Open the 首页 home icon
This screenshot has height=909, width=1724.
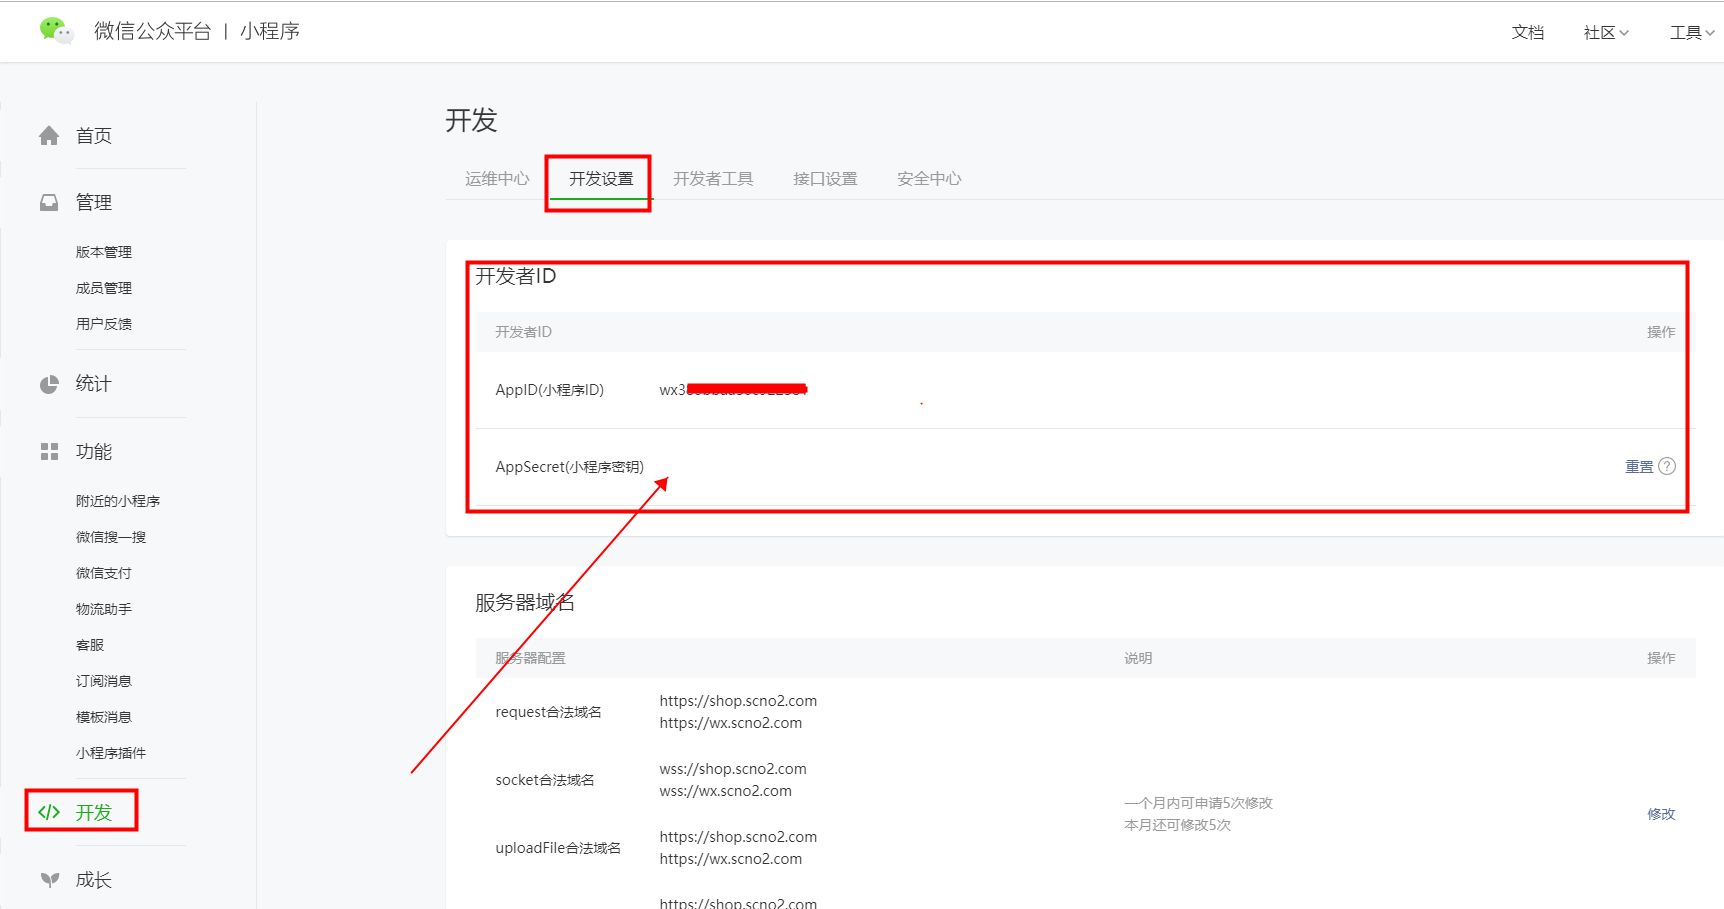tap(49, 136)
